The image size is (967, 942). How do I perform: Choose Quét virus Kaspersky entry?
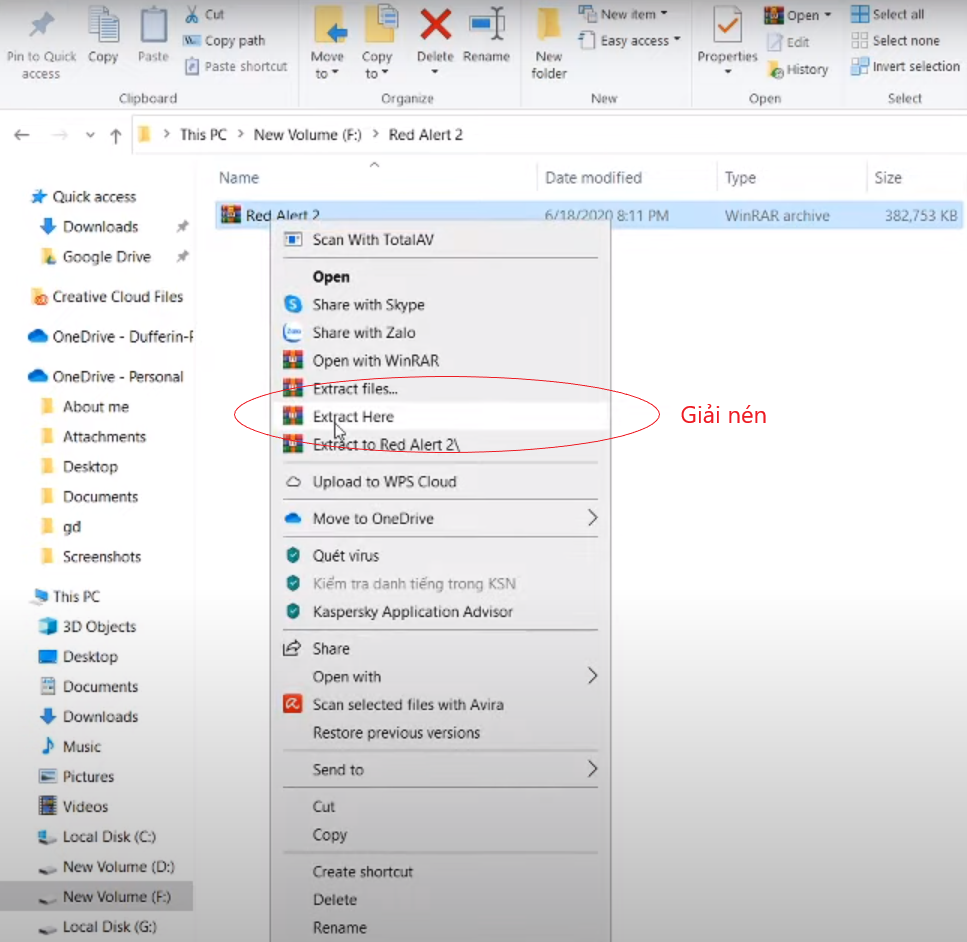point(440,555)
